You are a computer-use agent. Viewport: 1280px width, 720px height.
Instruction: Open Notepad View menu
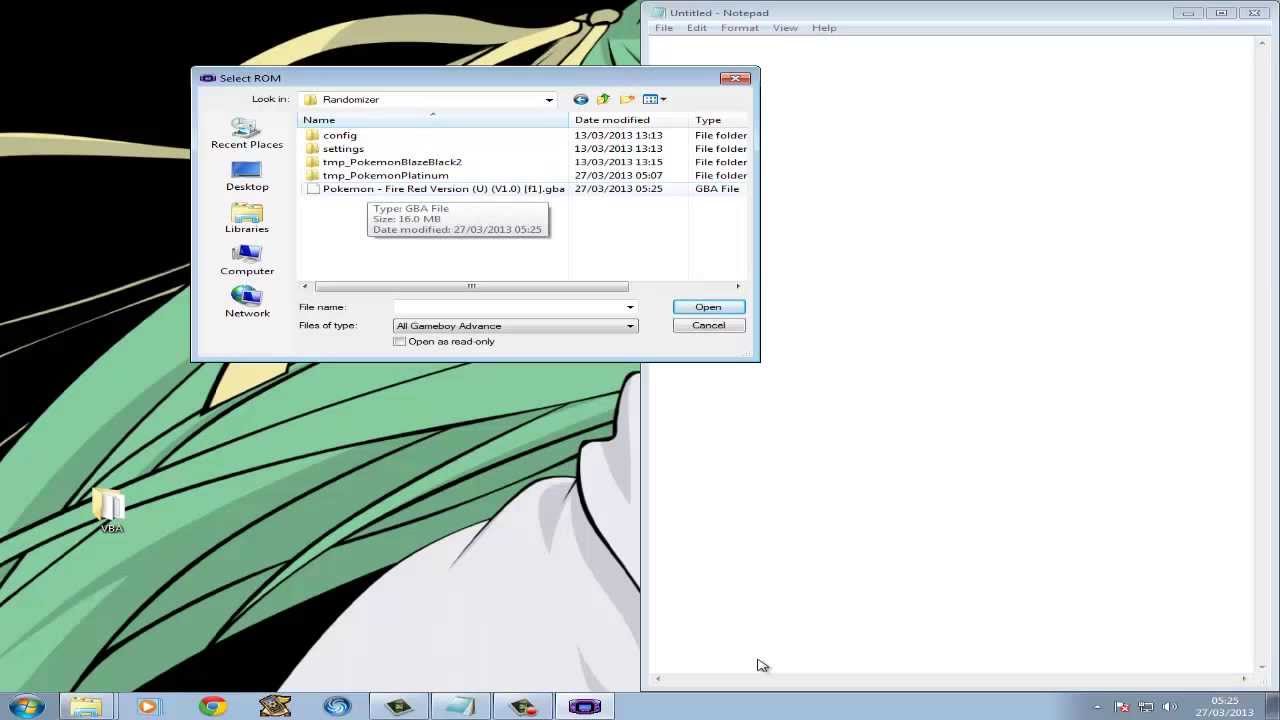tap(785, 28)
